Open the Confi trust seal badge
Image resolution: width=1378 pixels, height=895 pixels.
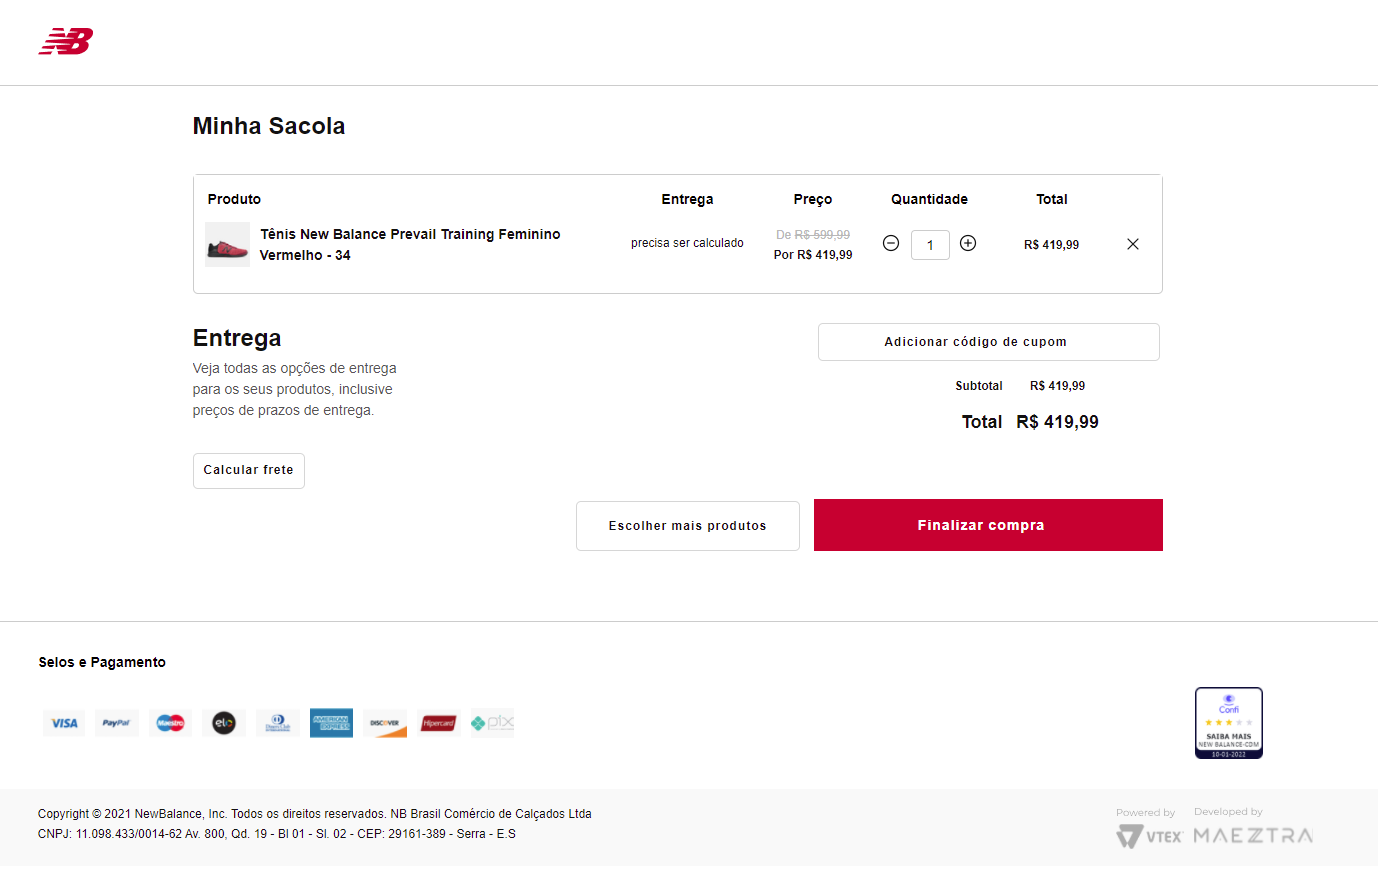[x=1229, y=723]
